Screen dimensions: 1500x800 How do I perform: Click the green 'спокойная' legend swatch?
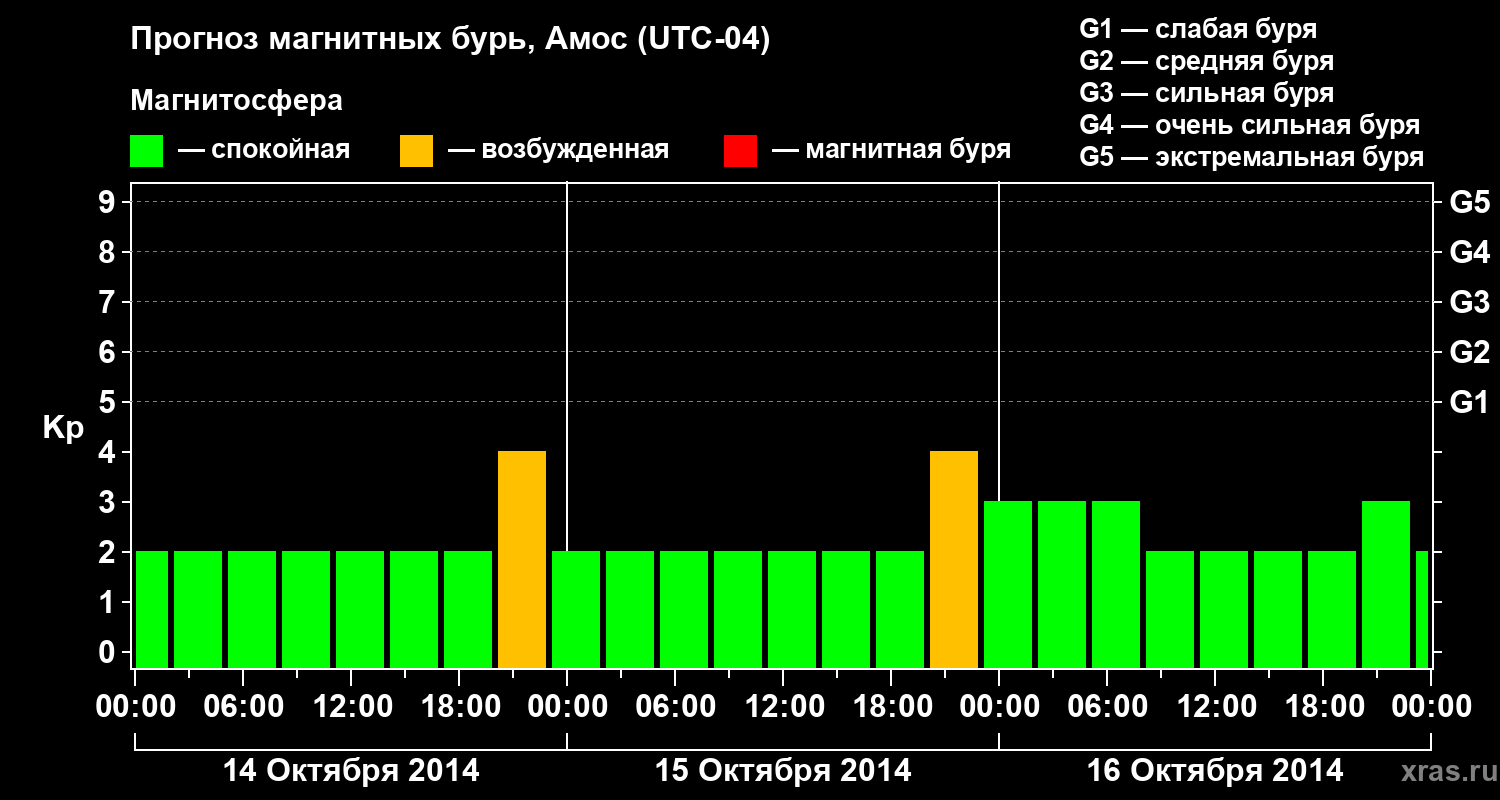point(146,151)
